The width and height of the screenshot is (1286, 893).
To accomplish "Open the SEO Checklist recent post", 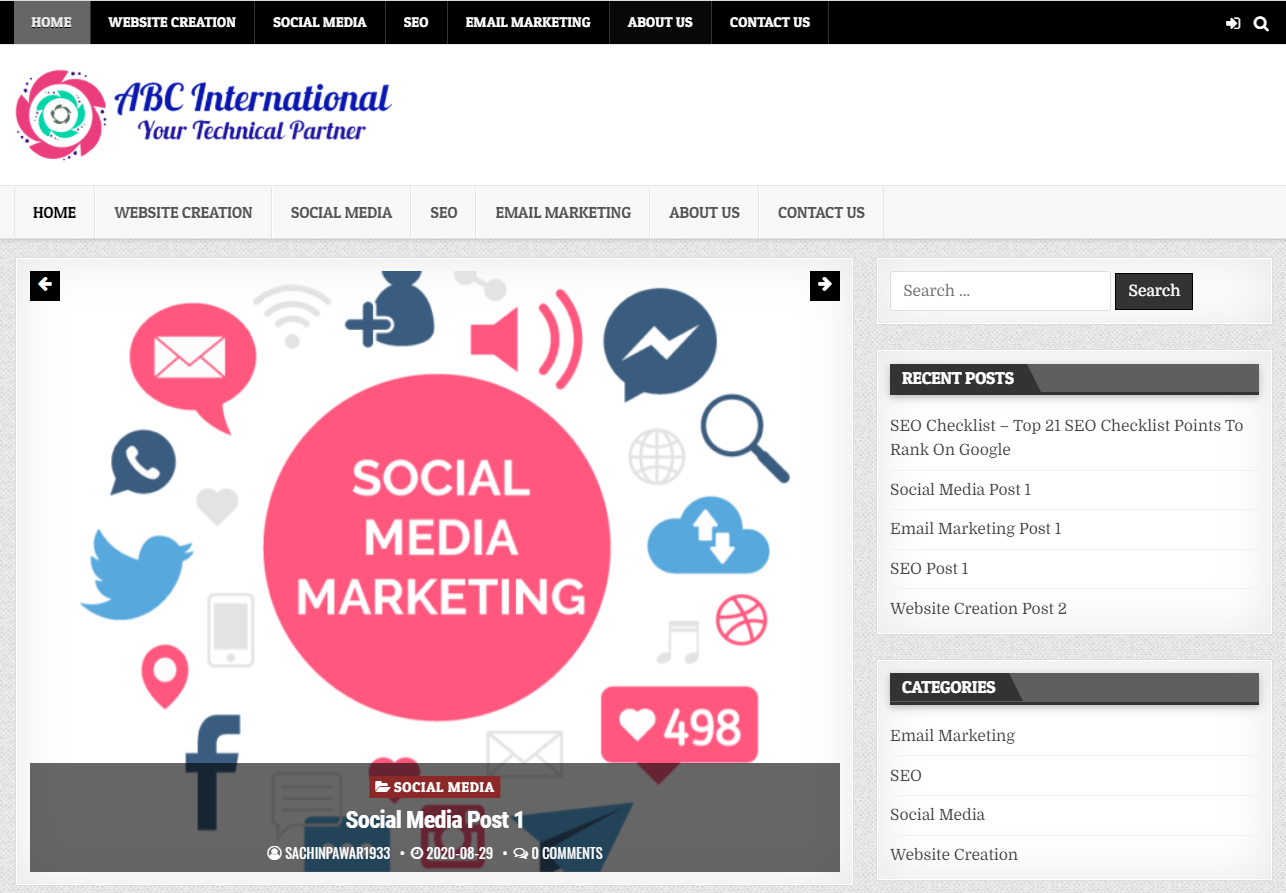I will click(x=1066, y=437).
